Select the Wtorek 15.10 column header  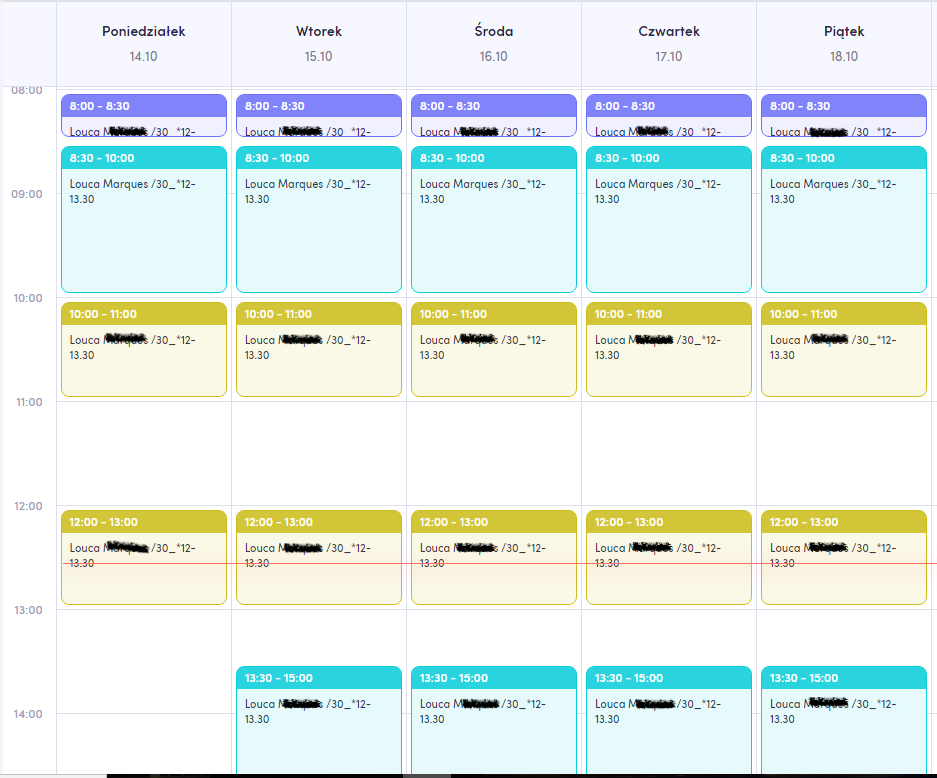click(x=319, y=44)
